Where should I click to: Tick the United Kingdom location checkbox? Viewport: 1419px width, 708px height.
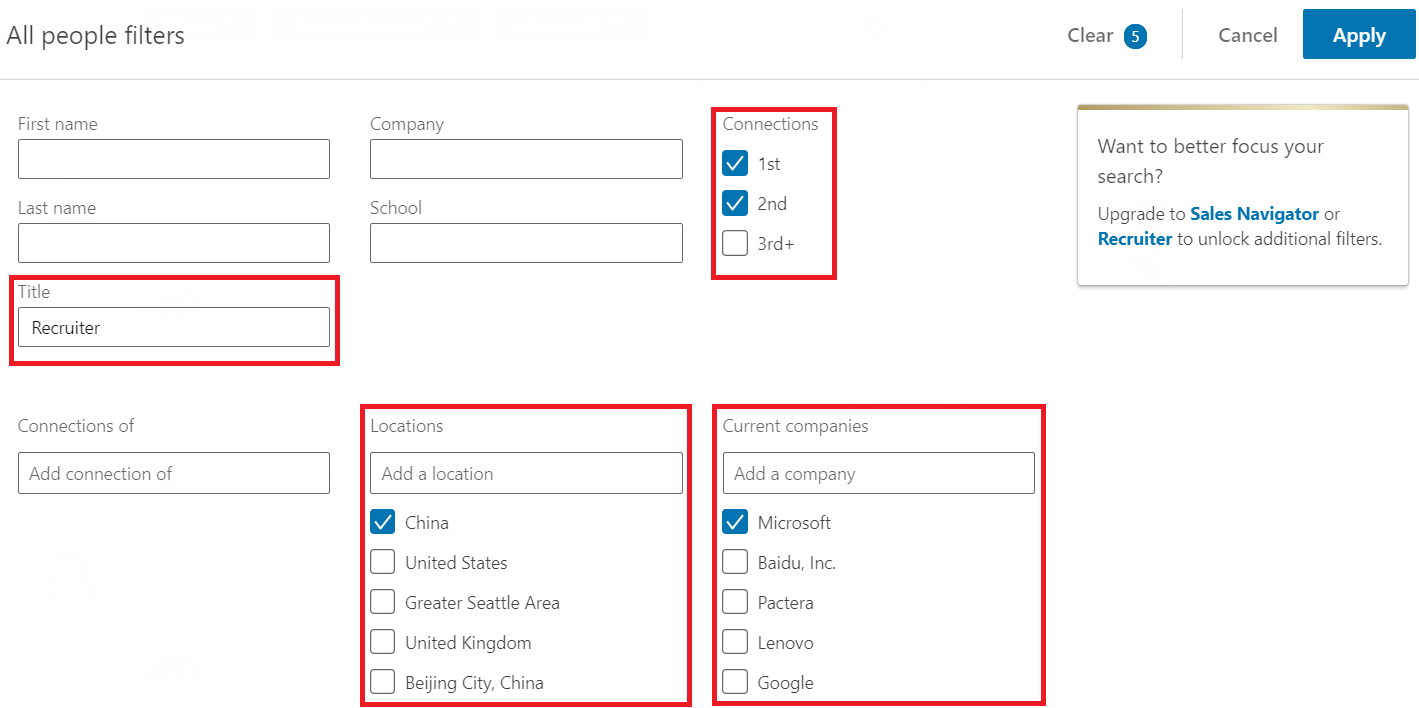tap(382, 642)
